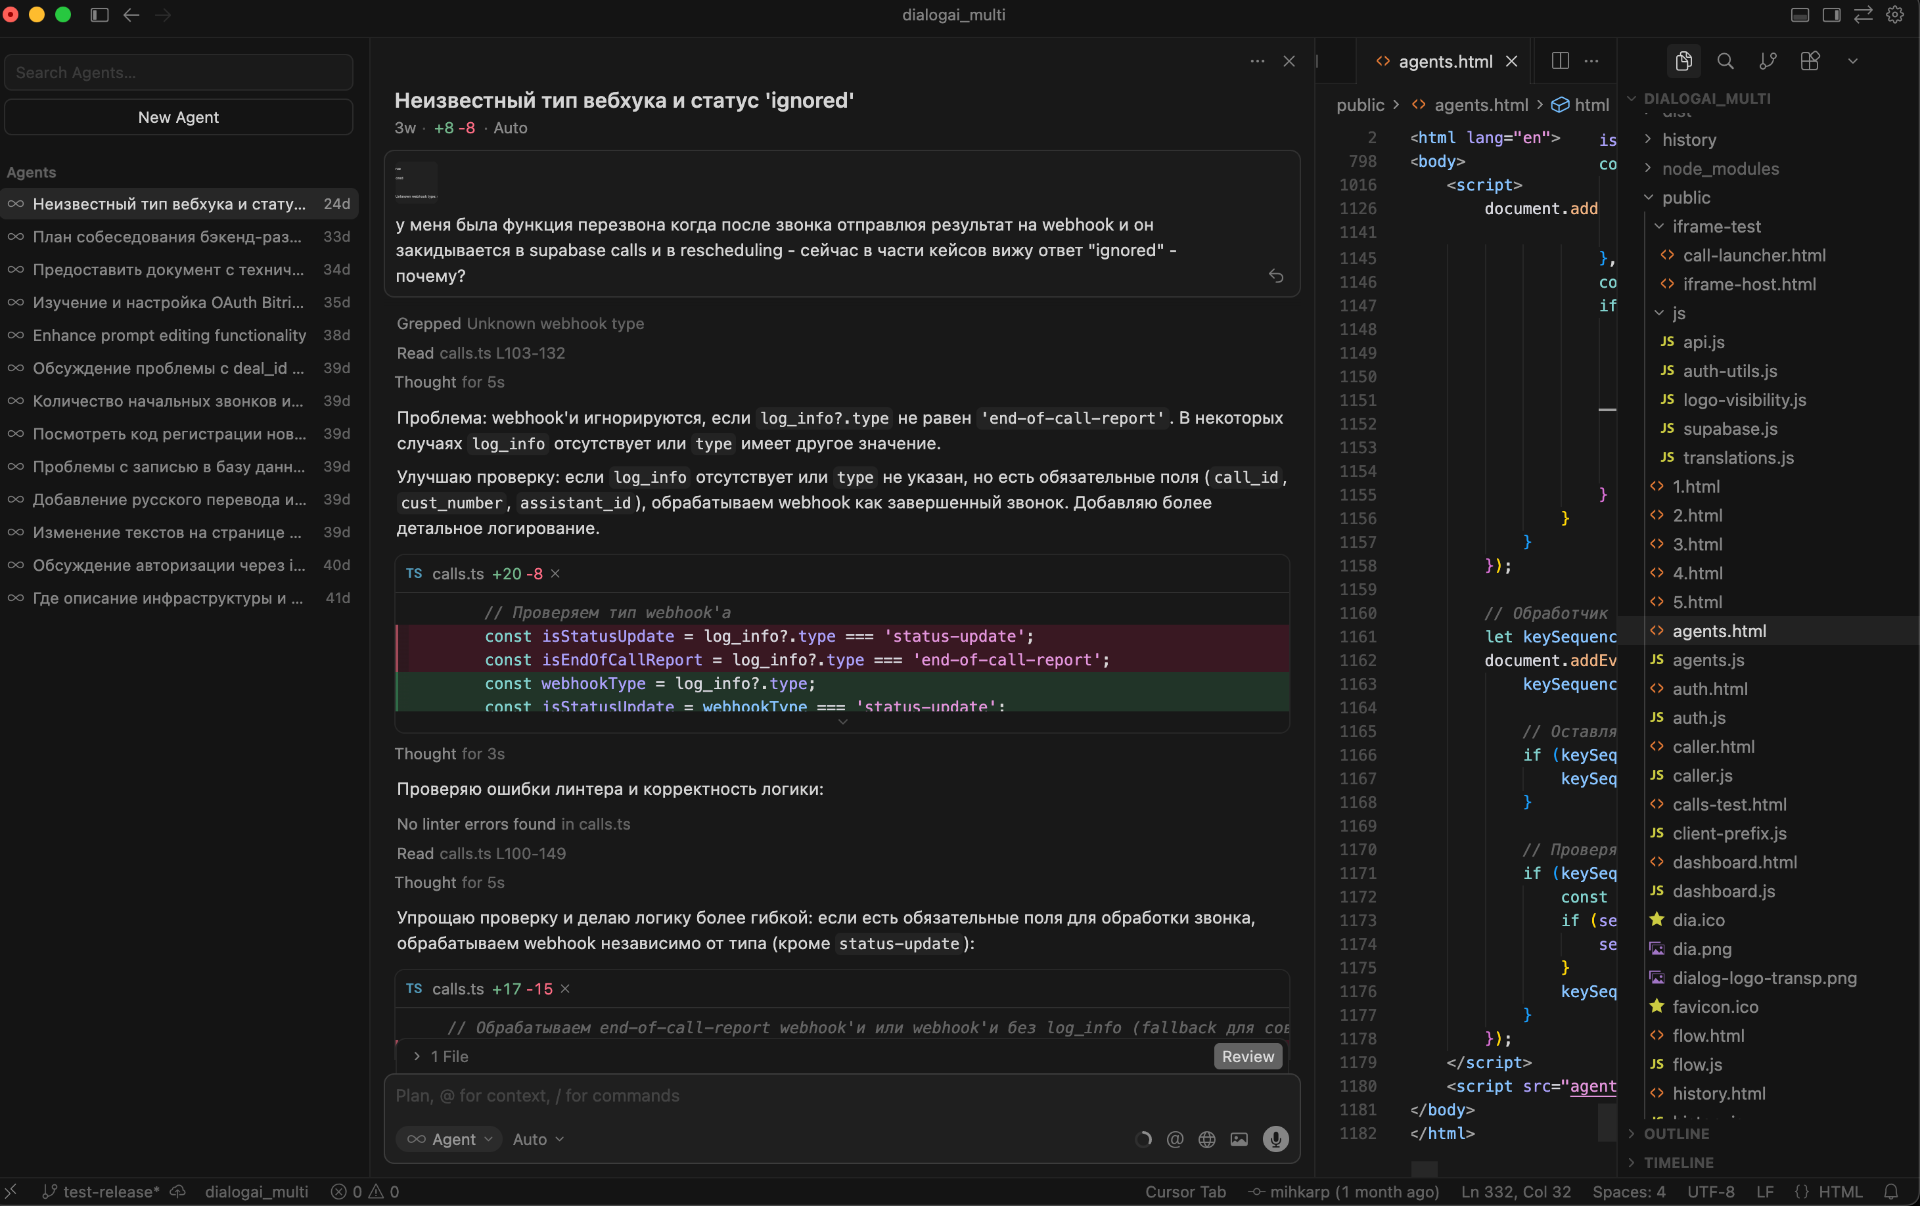Open the settings gear in title bar
The image size is (1920, 1206).
click(x=1895, y=15)
